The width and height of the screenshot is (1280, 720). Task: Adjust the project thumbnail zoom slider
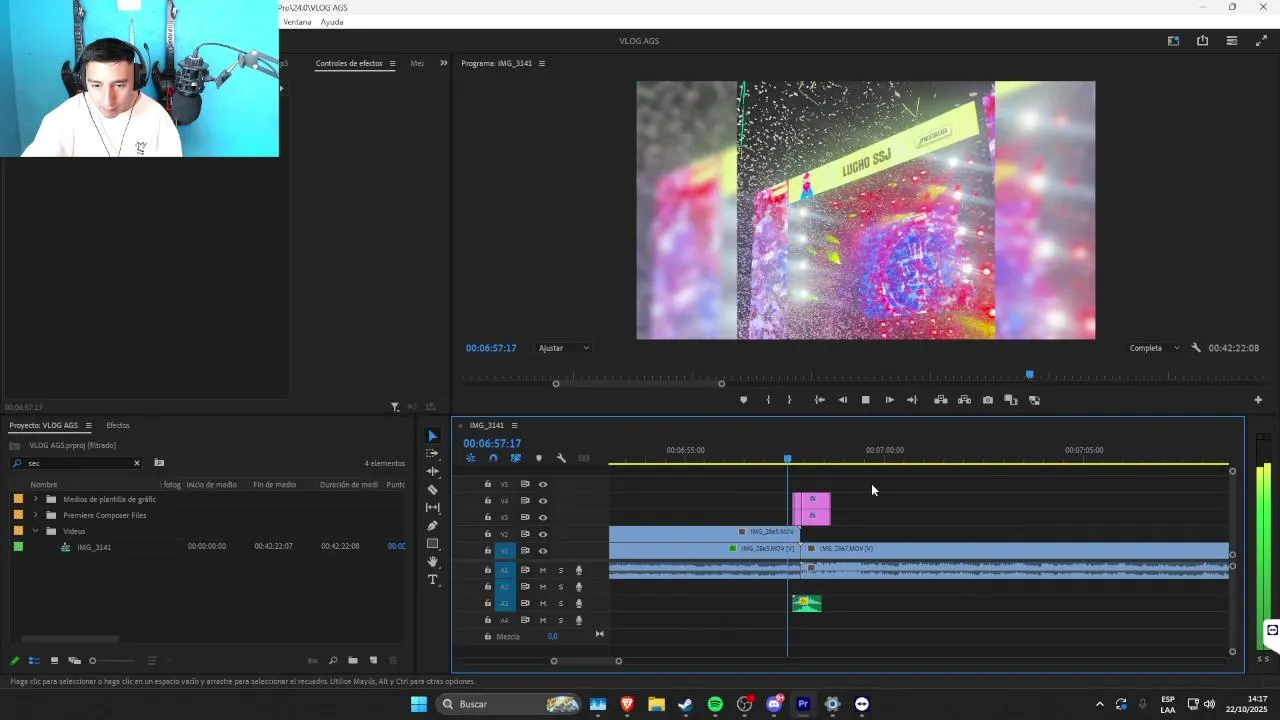[x=111, y=661]
